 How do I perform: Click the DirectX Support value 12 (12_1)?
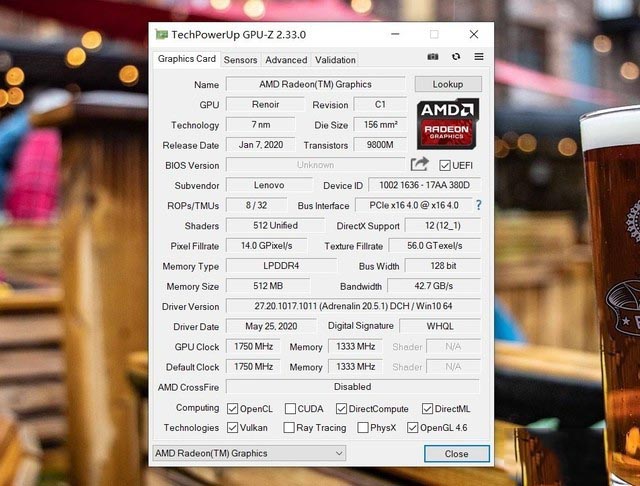click(443, 225)
